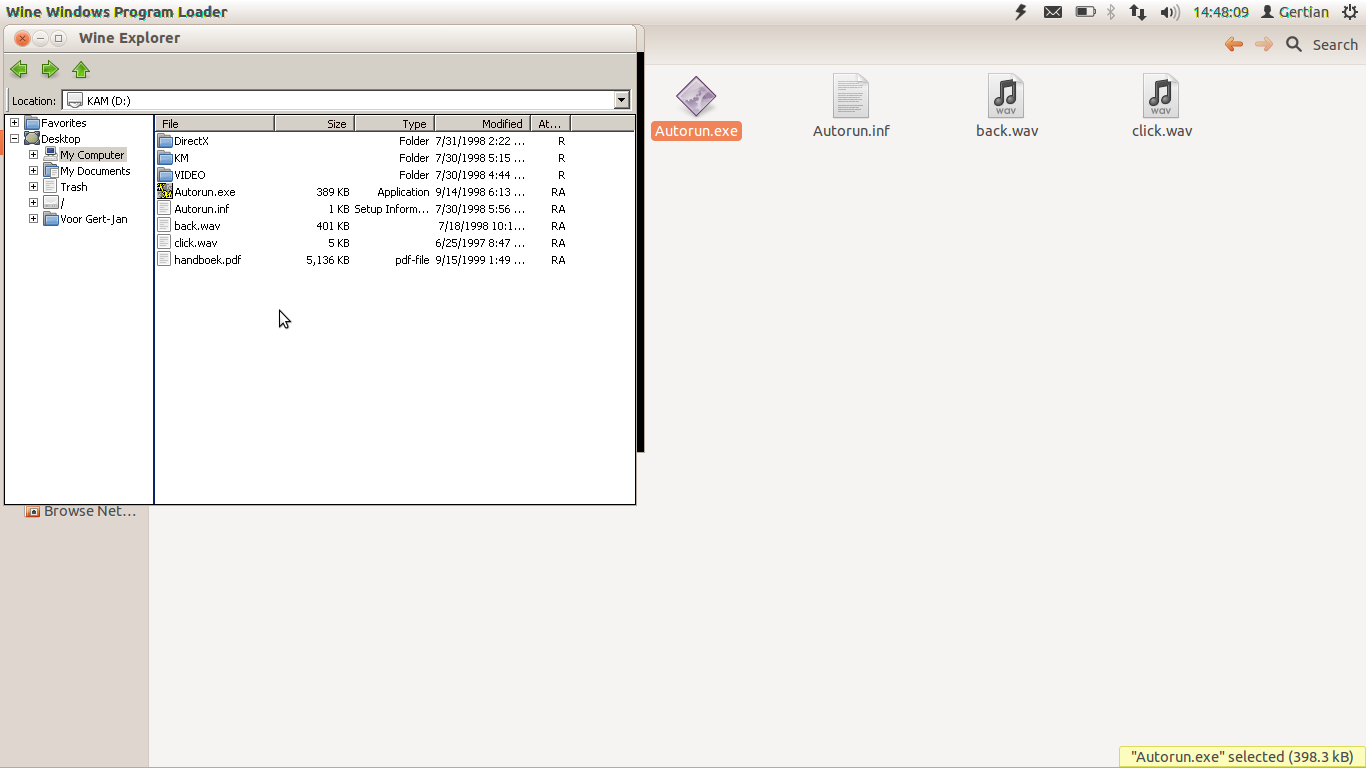This screenshot has width=1366, height=768.
Task: Select the VIDEO folder icon
Action: [165, 175]
